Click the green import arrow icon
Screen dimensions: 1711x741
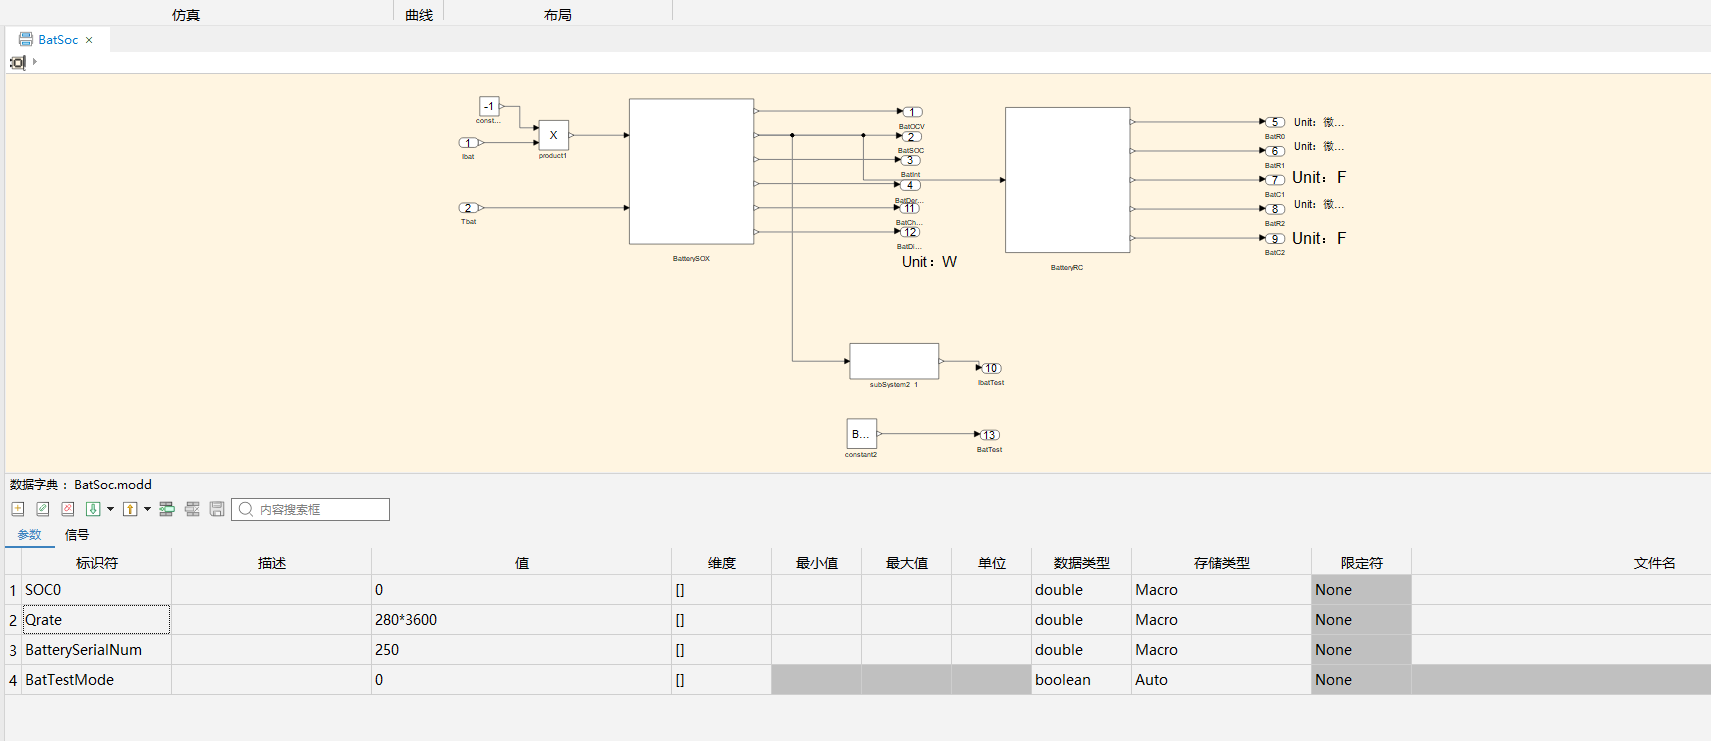coord(93,509)
